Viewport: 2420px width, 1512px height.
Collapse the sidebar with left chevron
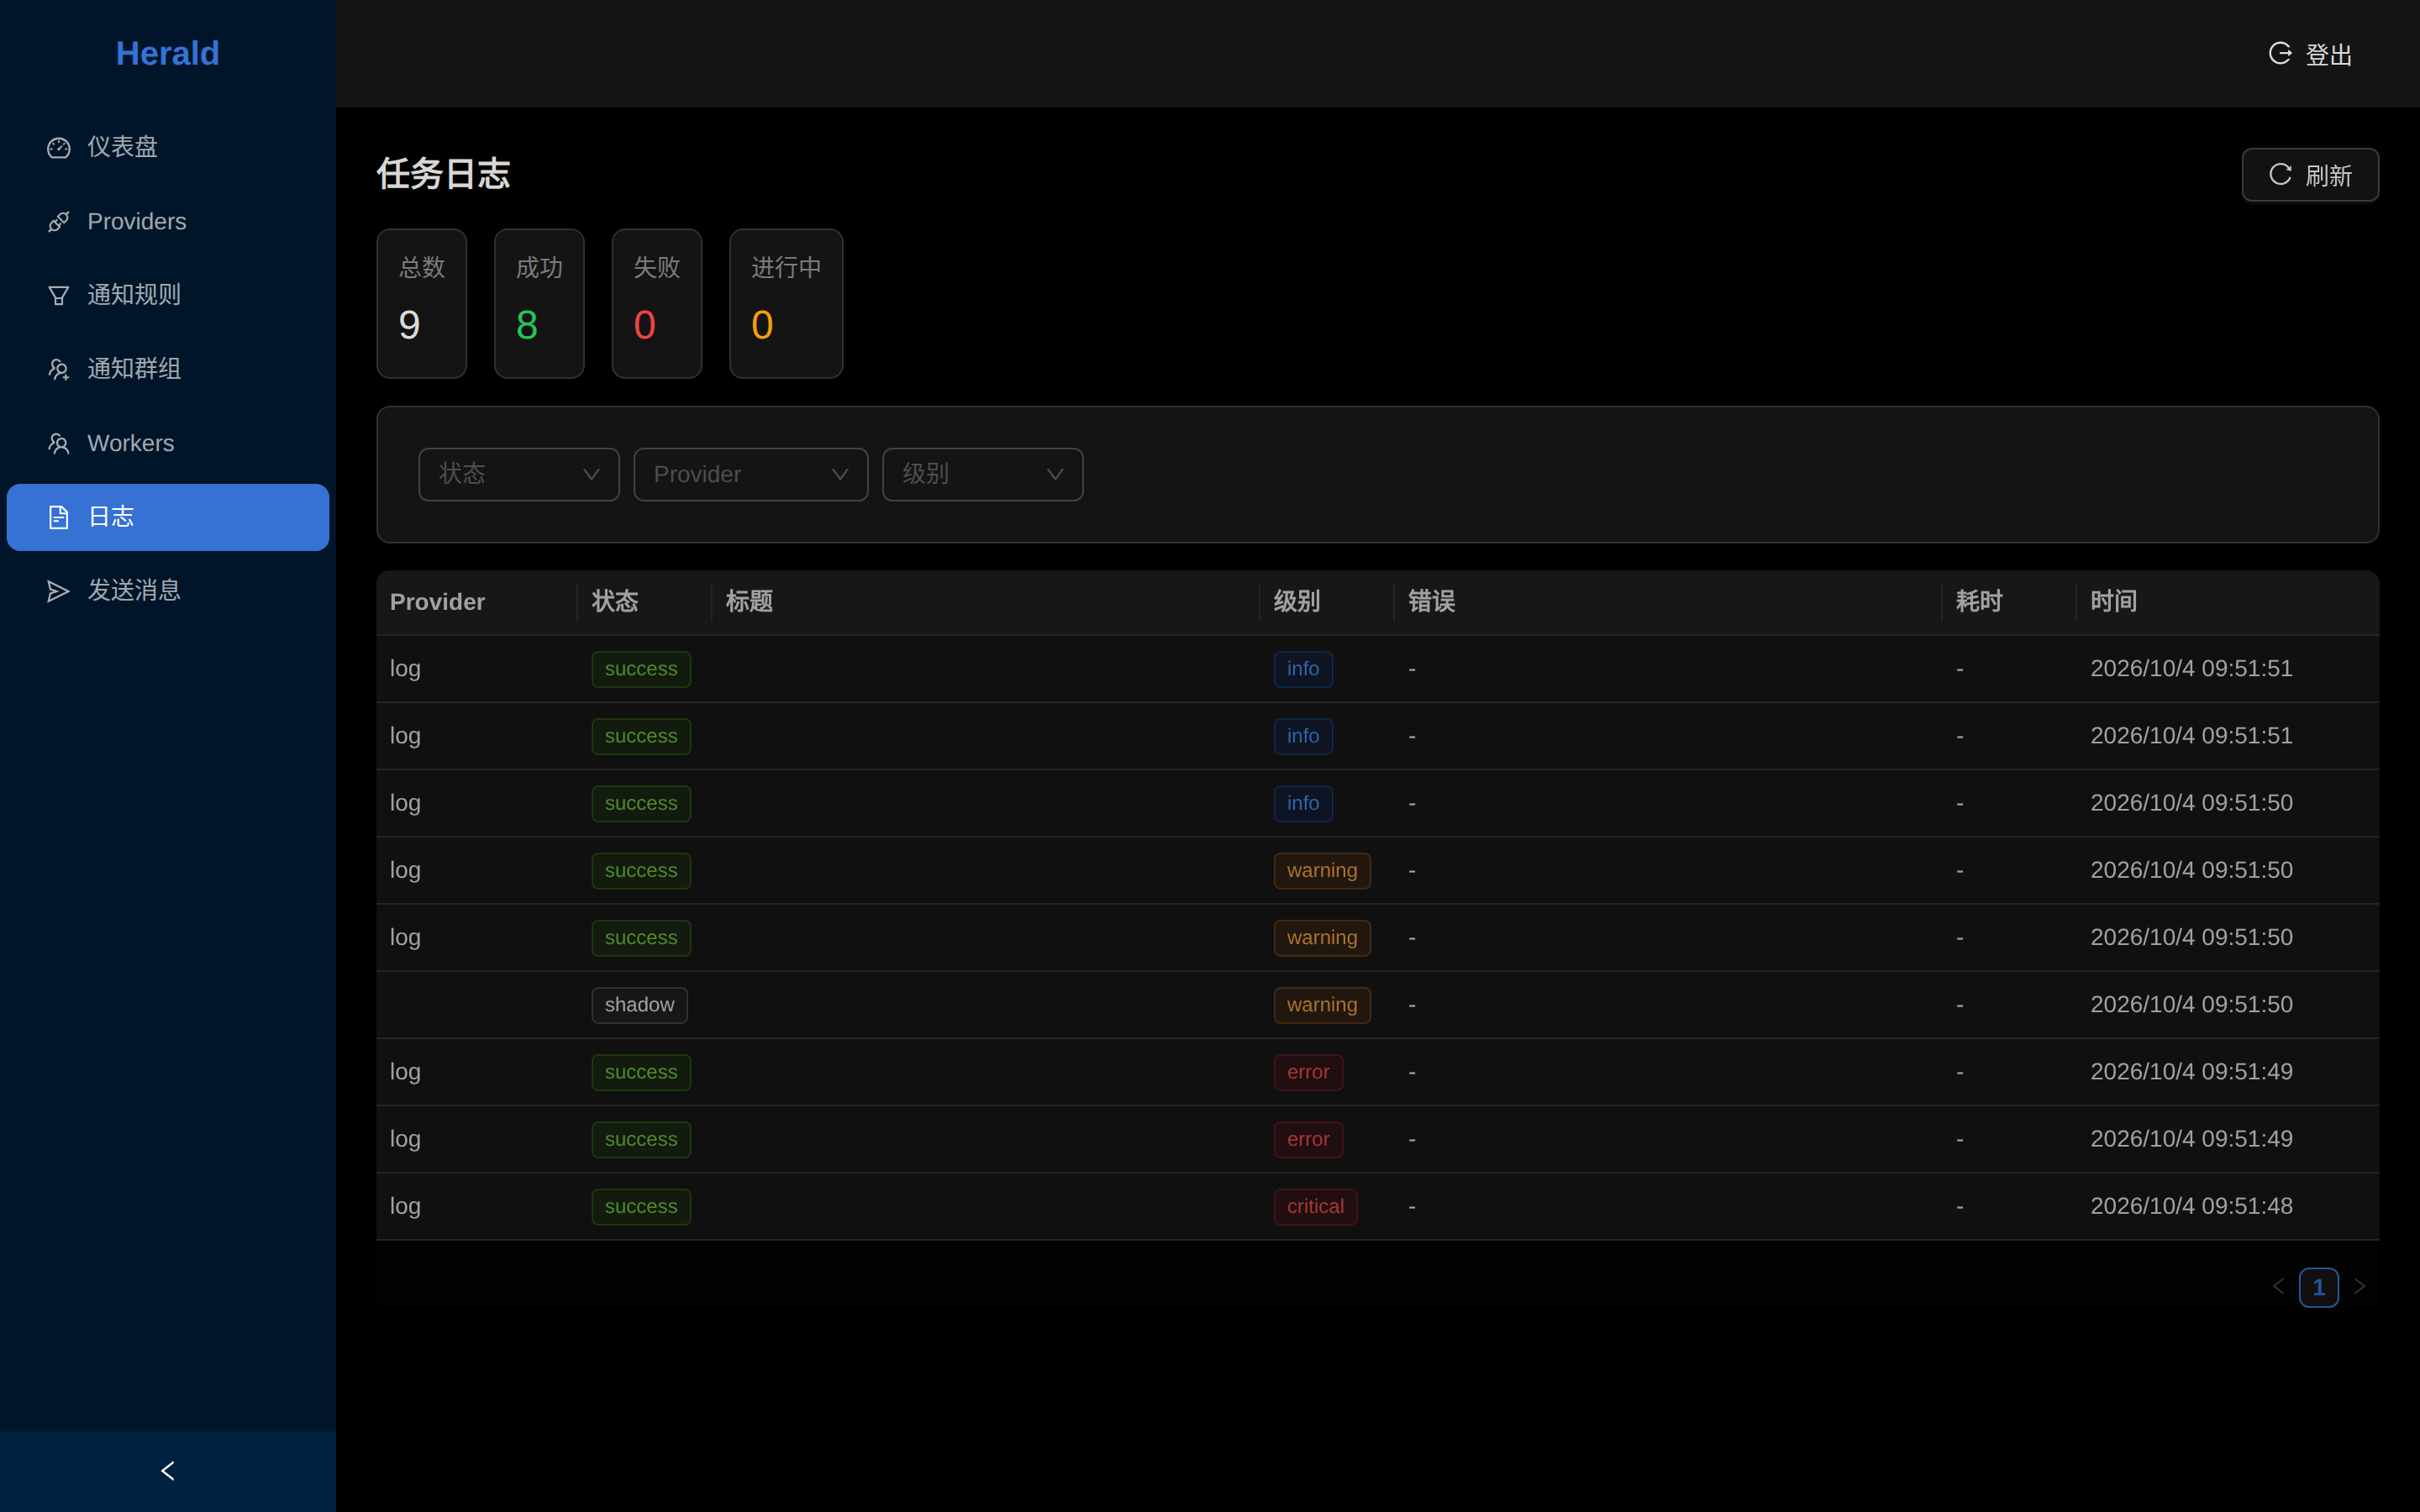tap(168, 1470)
